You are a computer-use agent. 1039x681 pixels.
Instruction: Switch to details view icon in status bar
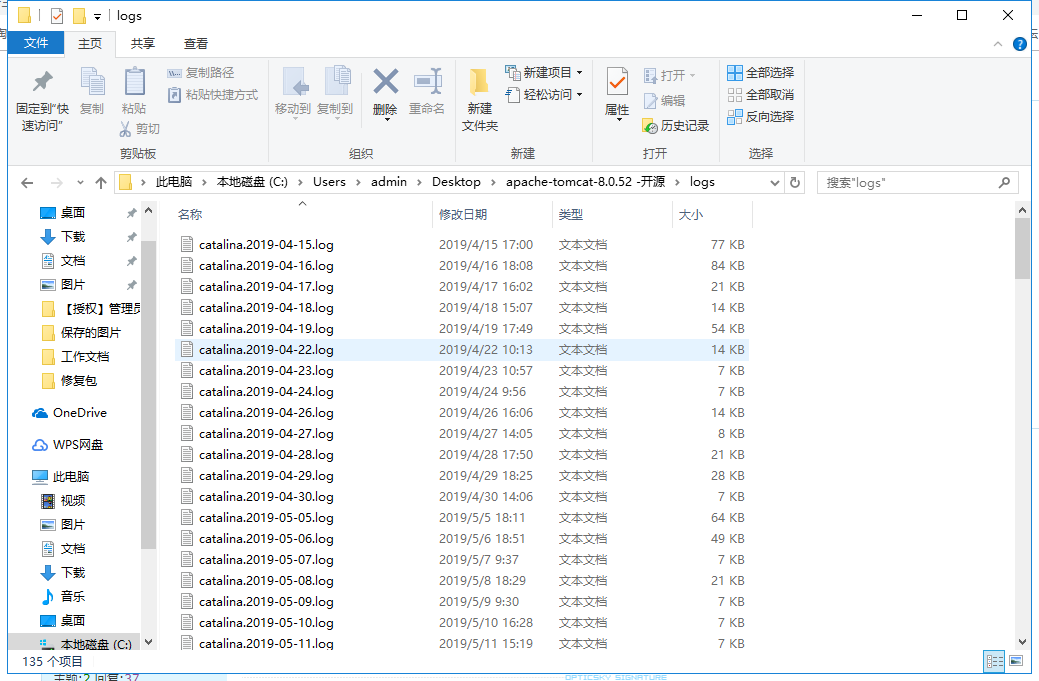(995, 661)
